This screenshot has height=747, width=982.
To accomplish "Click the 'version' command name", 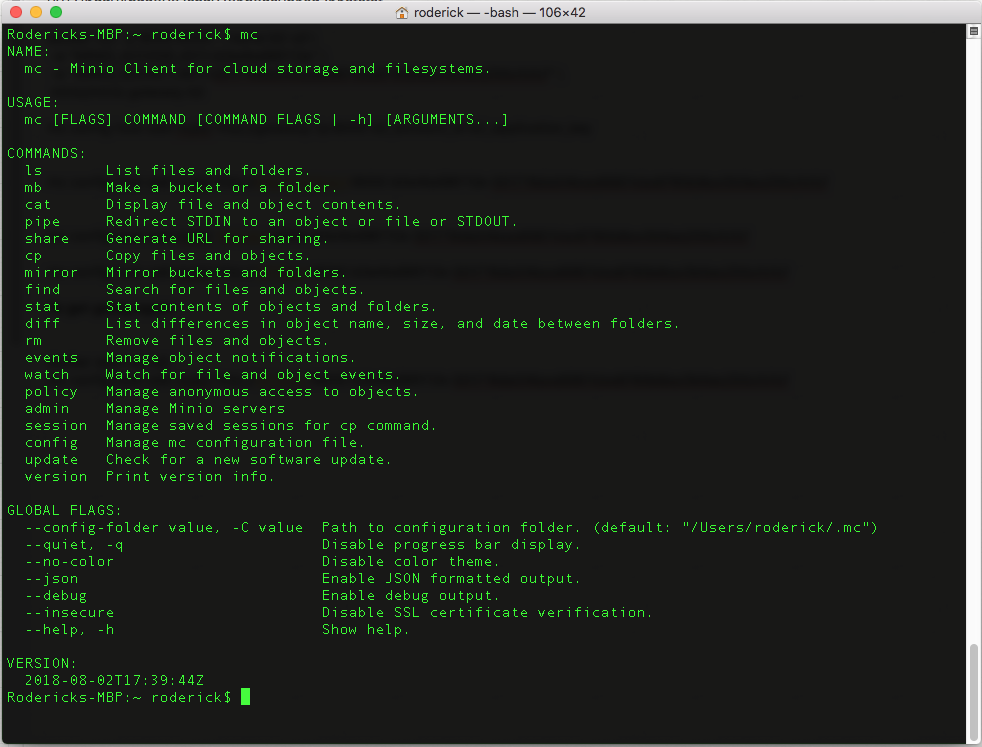I will coord(56,476).
